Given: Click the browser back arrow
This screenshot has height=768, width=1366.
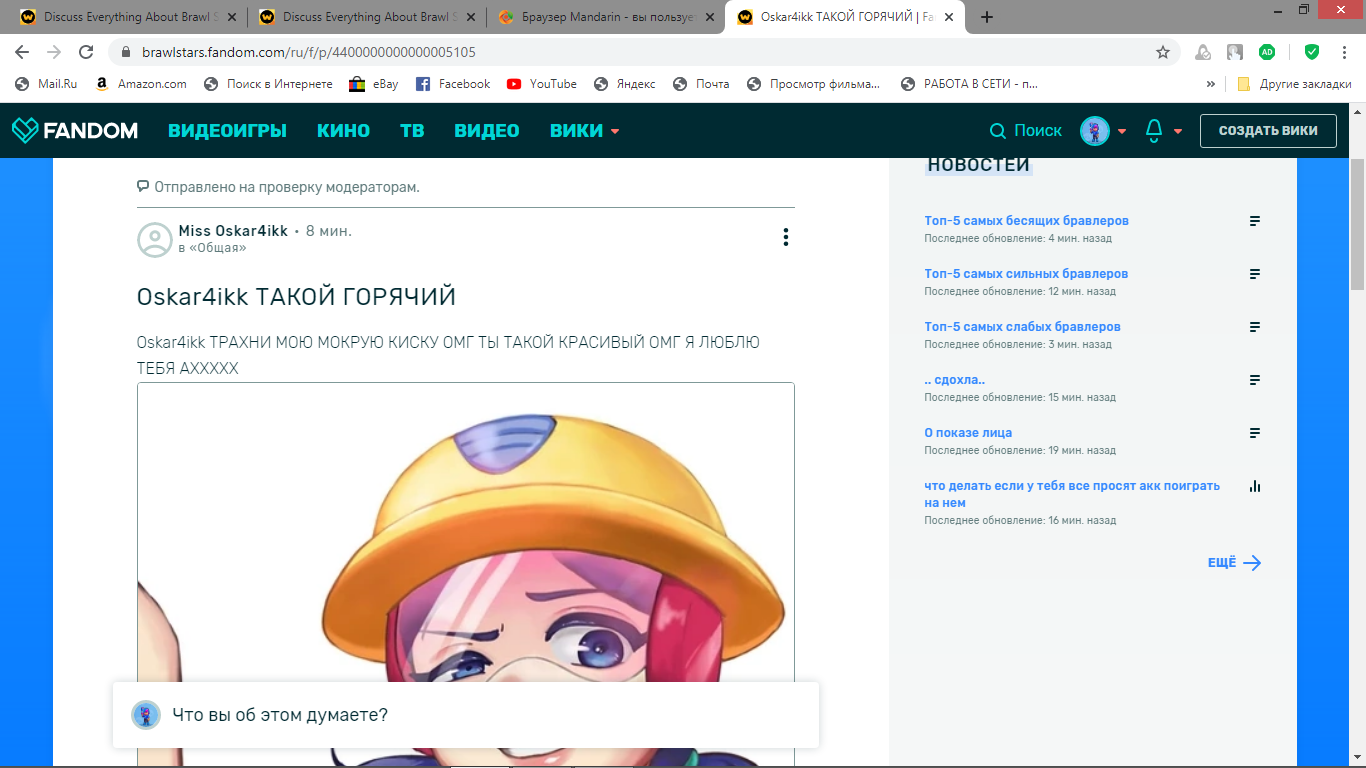Looking at the screenshot, I should (22, 52).
